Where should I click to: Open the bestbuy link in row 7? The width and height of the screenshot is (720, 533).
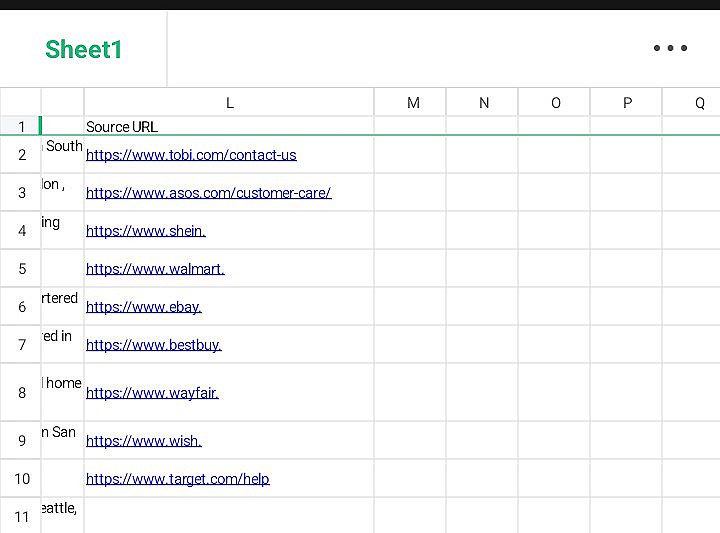point(154,345)
